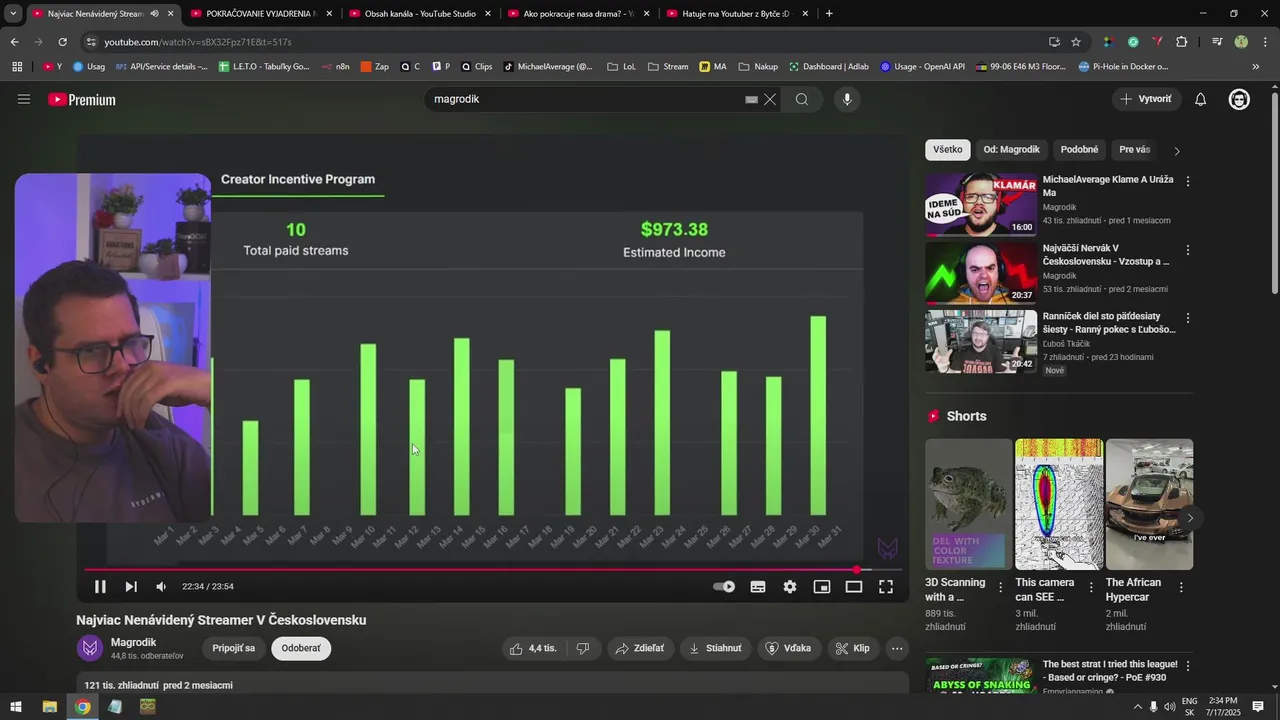Clear the search query with the X icon
This screenshot has height=720, width=1280.
(x=770, y=99)
